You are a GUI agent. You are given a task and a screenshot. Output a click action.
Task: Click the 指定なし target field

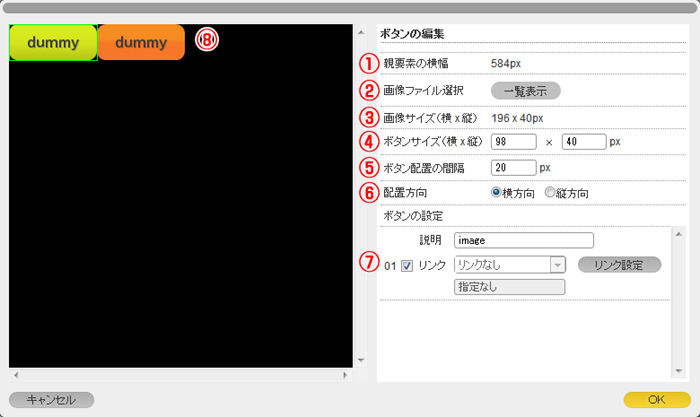[x=509, y=287]
